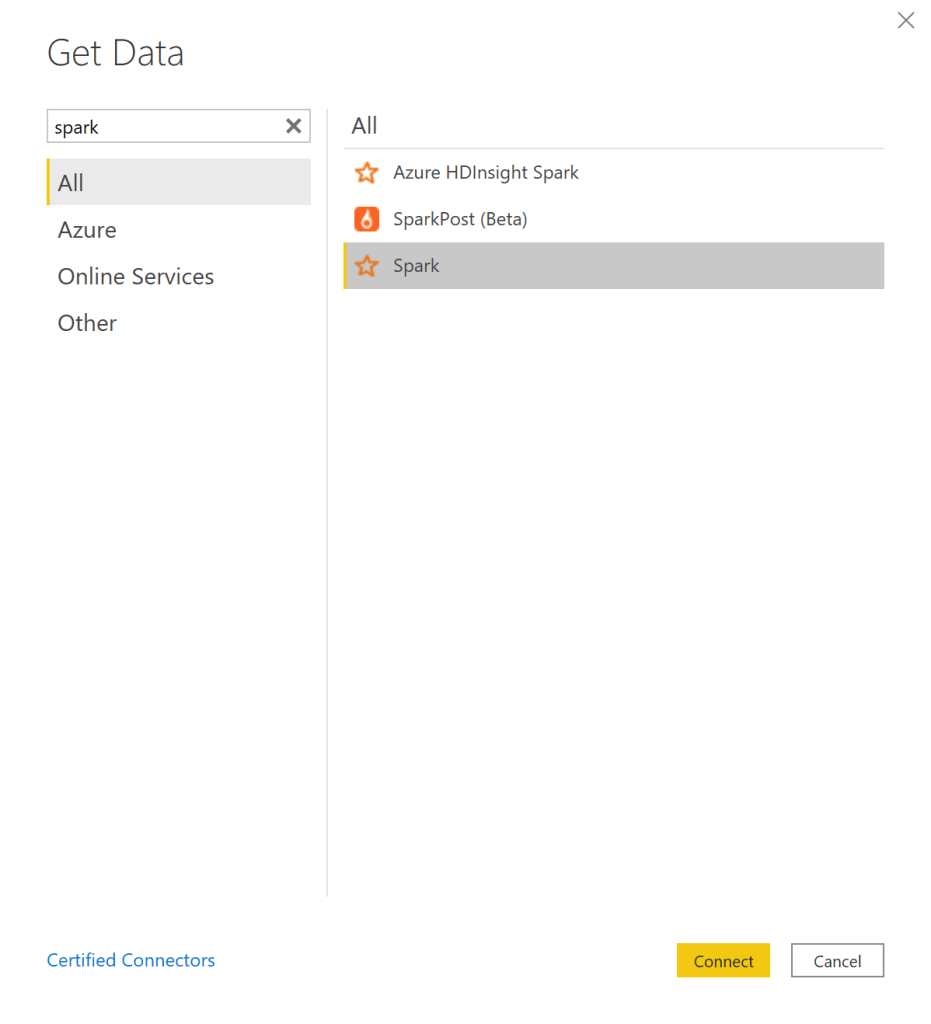This screenshot has width=931, height=1024.
Task: Click the X icon to clear the search
Action: [293, 126]
